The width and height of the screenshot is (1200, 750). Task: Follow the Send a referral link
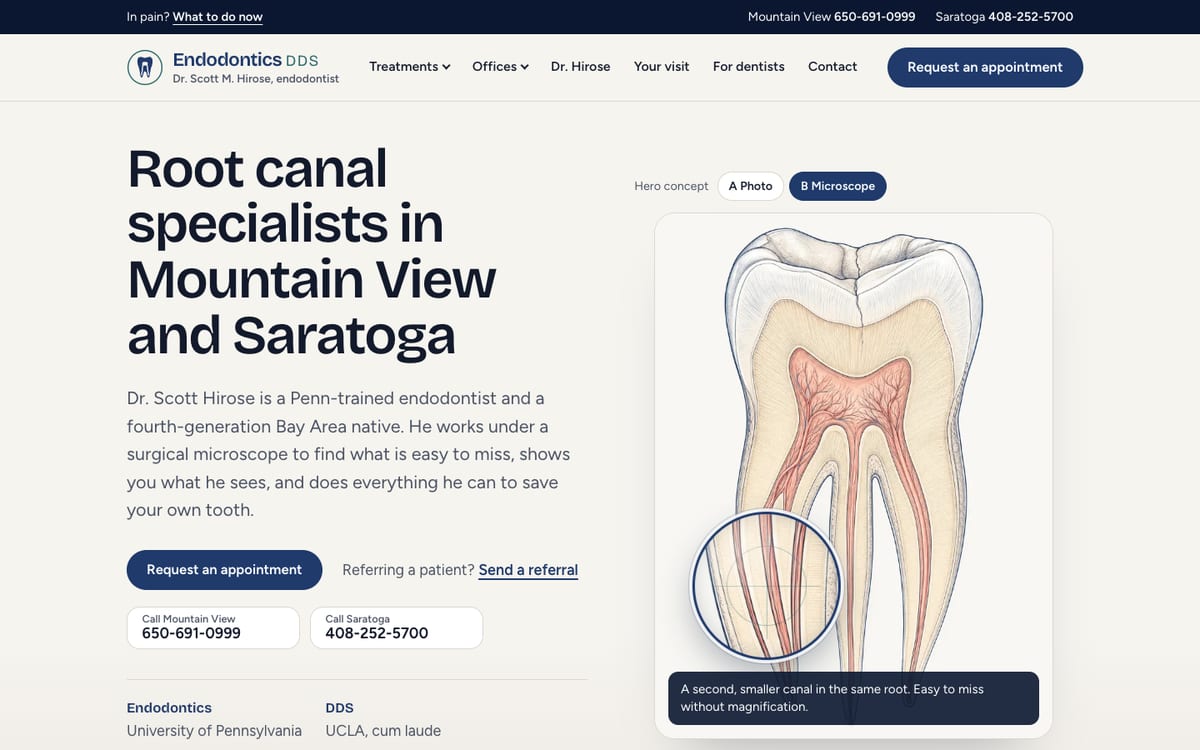[528, 570]
